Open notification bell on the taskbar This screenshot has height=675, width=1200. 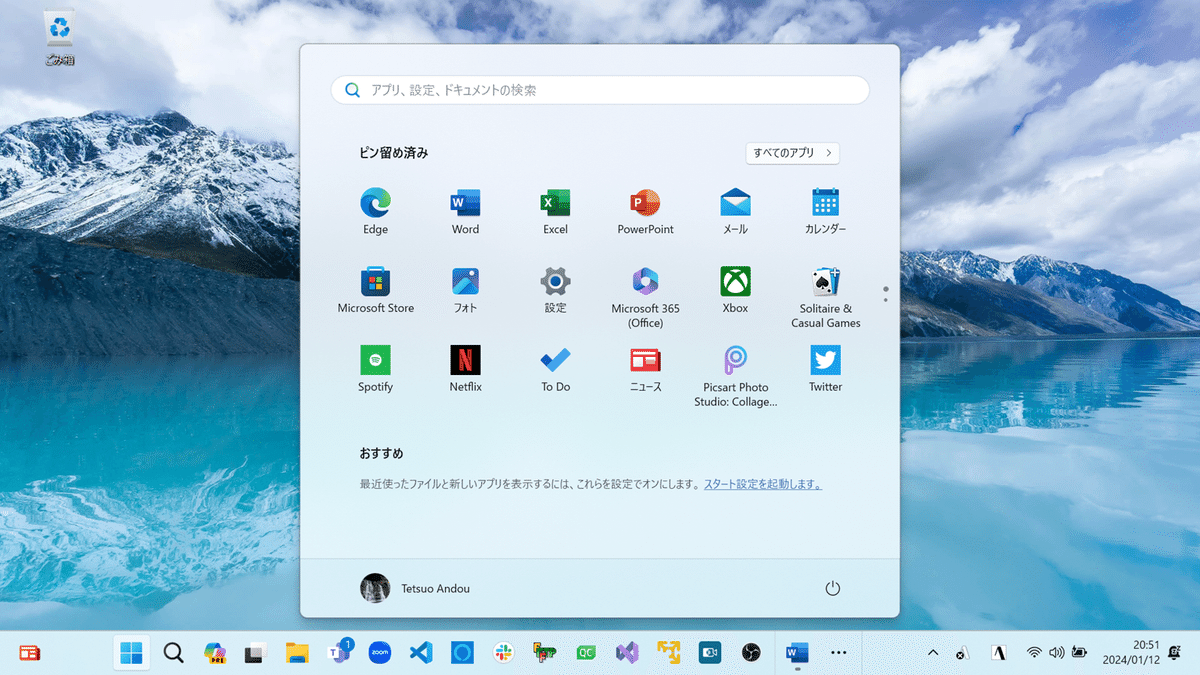click(1175, 653)
